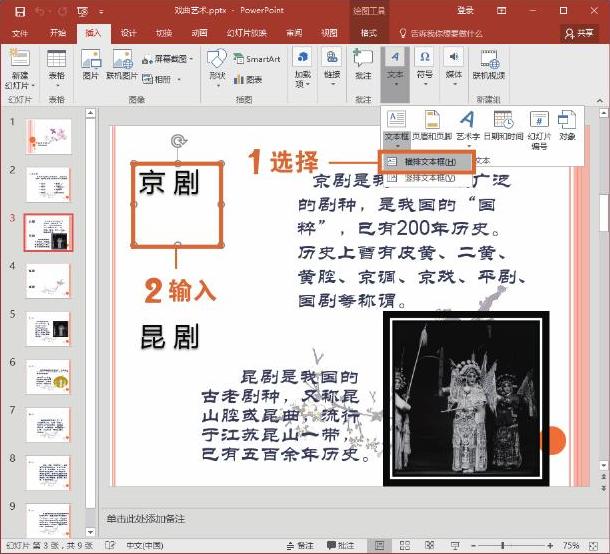Open the Animations tab
Viewport: 610px width, 554px height.
click(x=199, y=33)
